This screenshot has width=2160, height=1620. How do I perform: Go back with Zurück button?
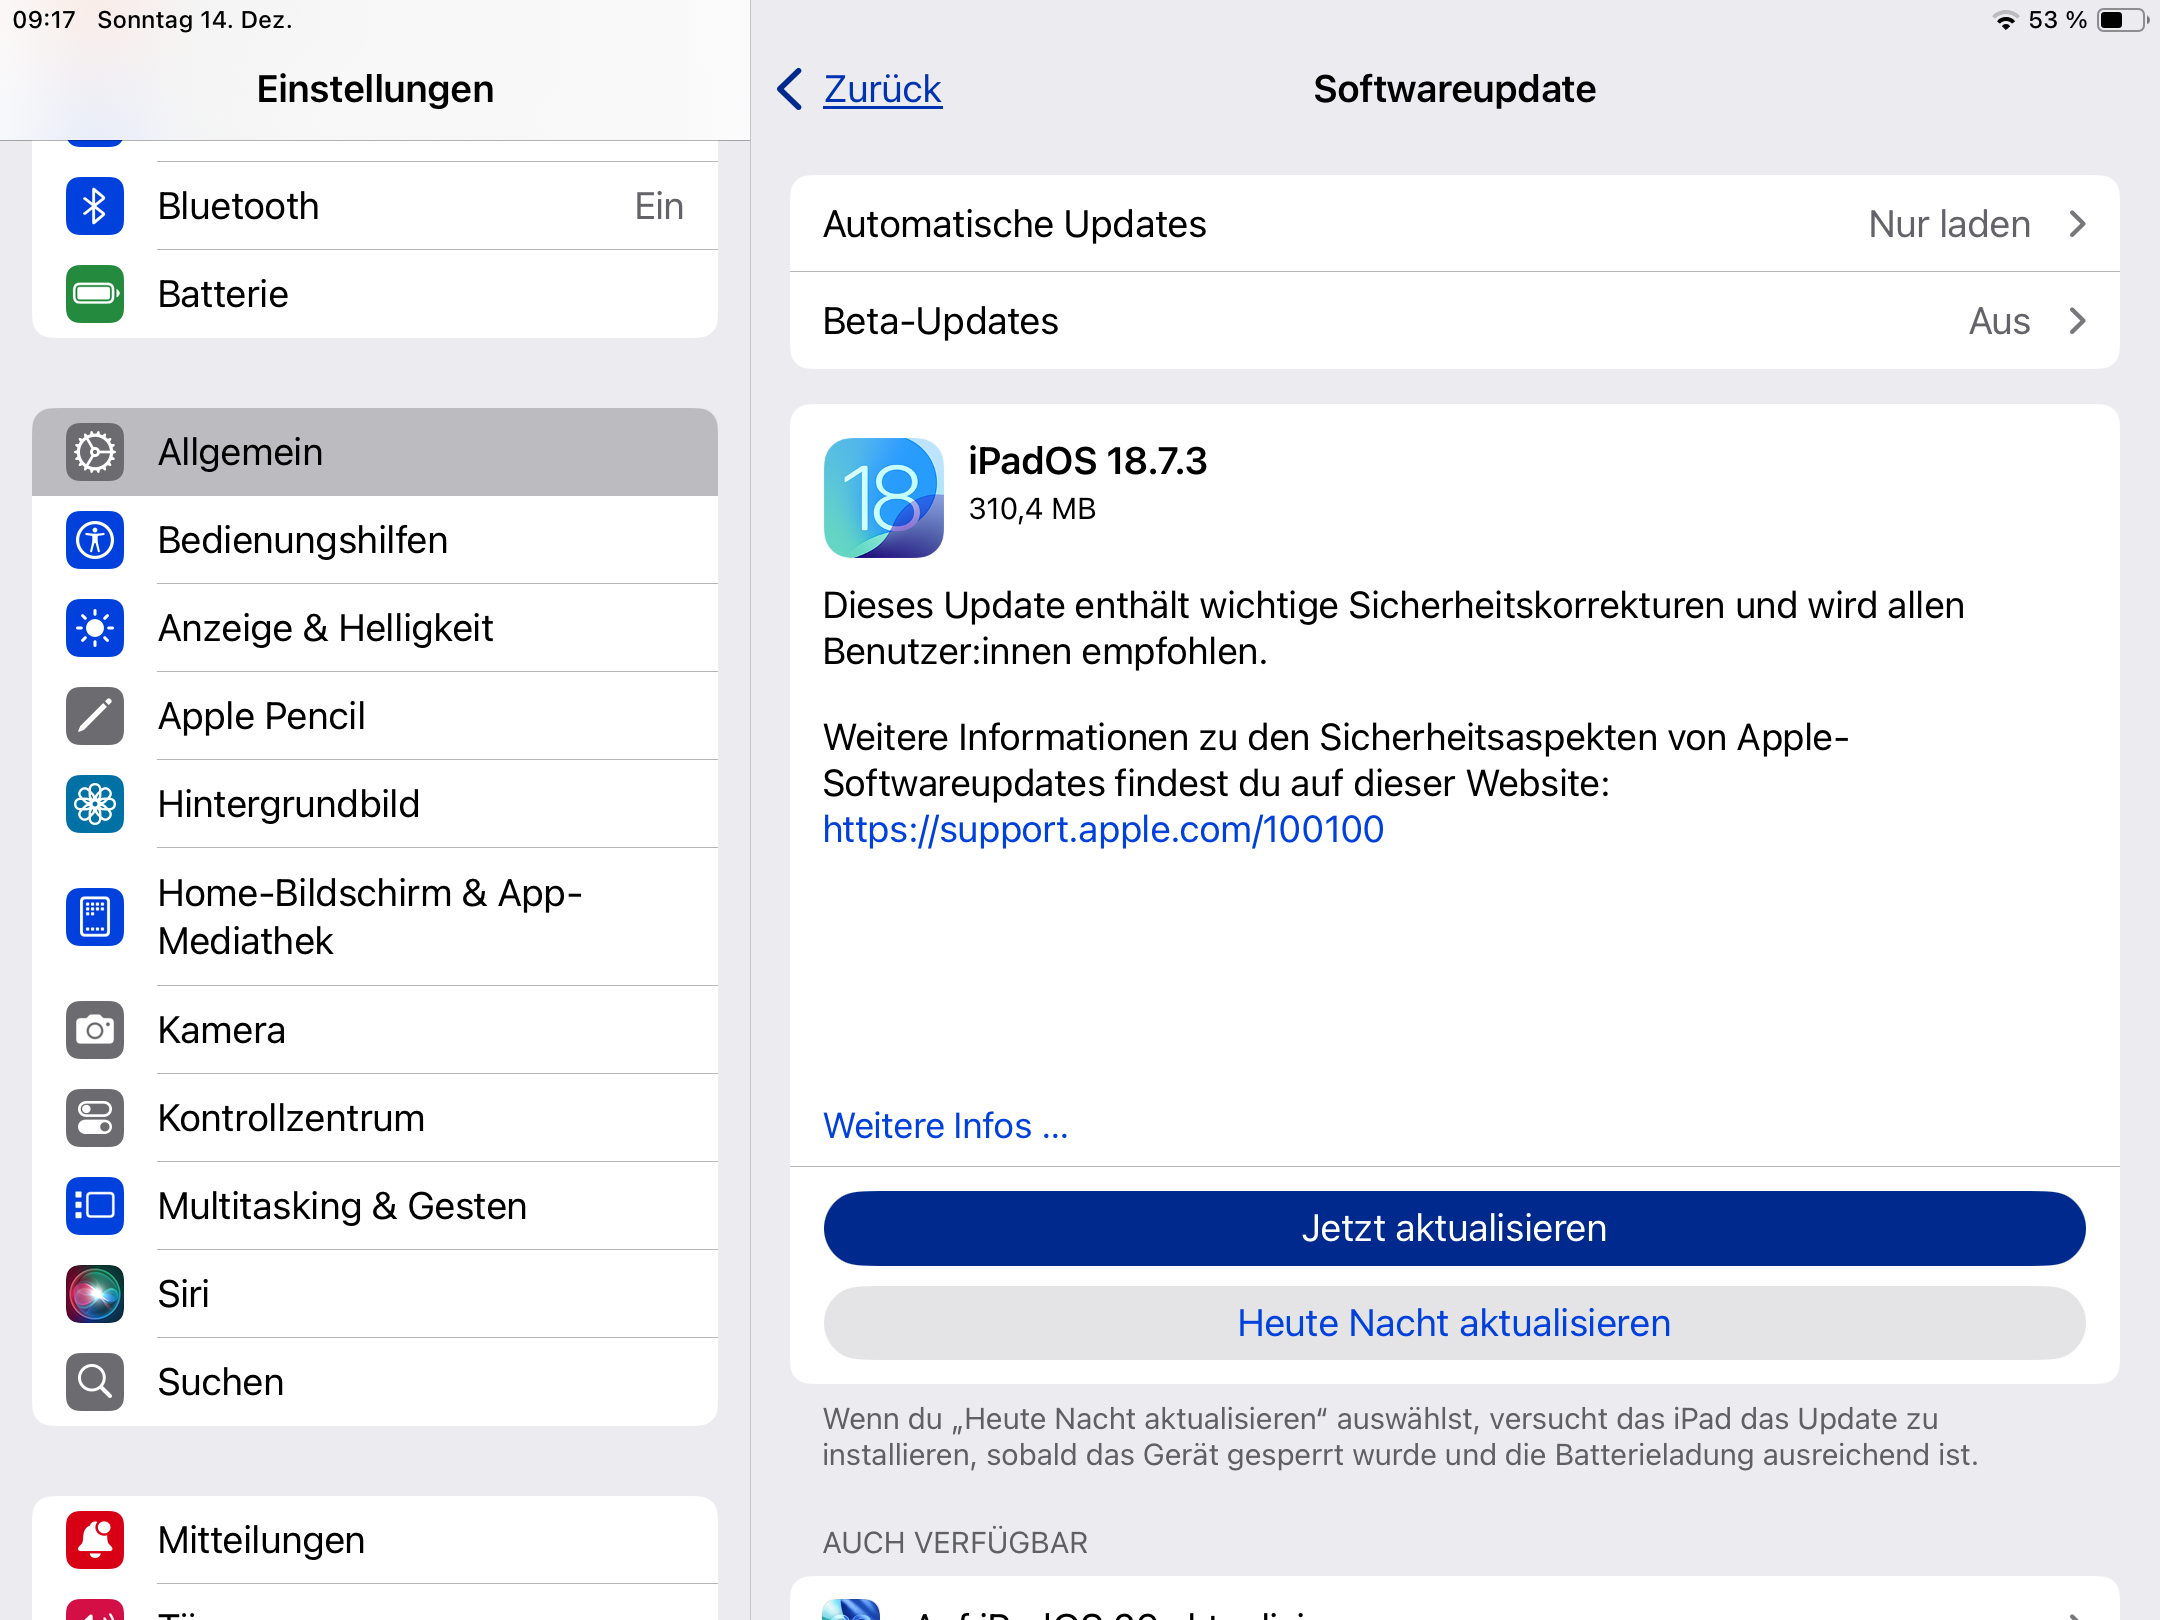click(x=861, y=89)
